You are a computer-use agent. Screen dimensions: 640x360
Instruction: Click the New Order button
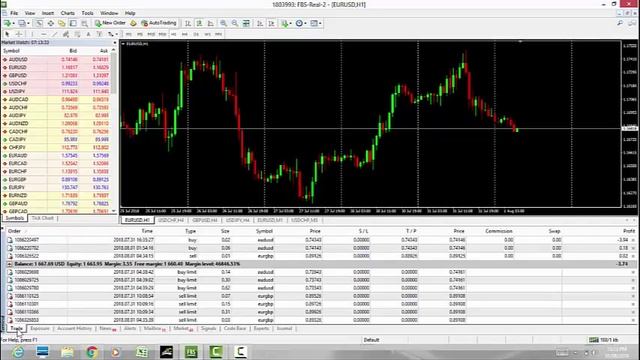coord(110,23)
